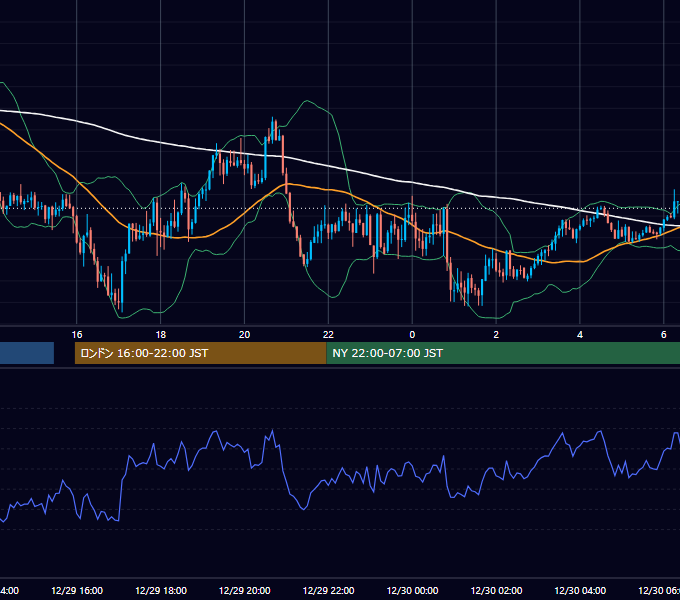Click the hour label 0 on upper axis
680x600 pixels.
pyautogui.click(x=412, y=334)
